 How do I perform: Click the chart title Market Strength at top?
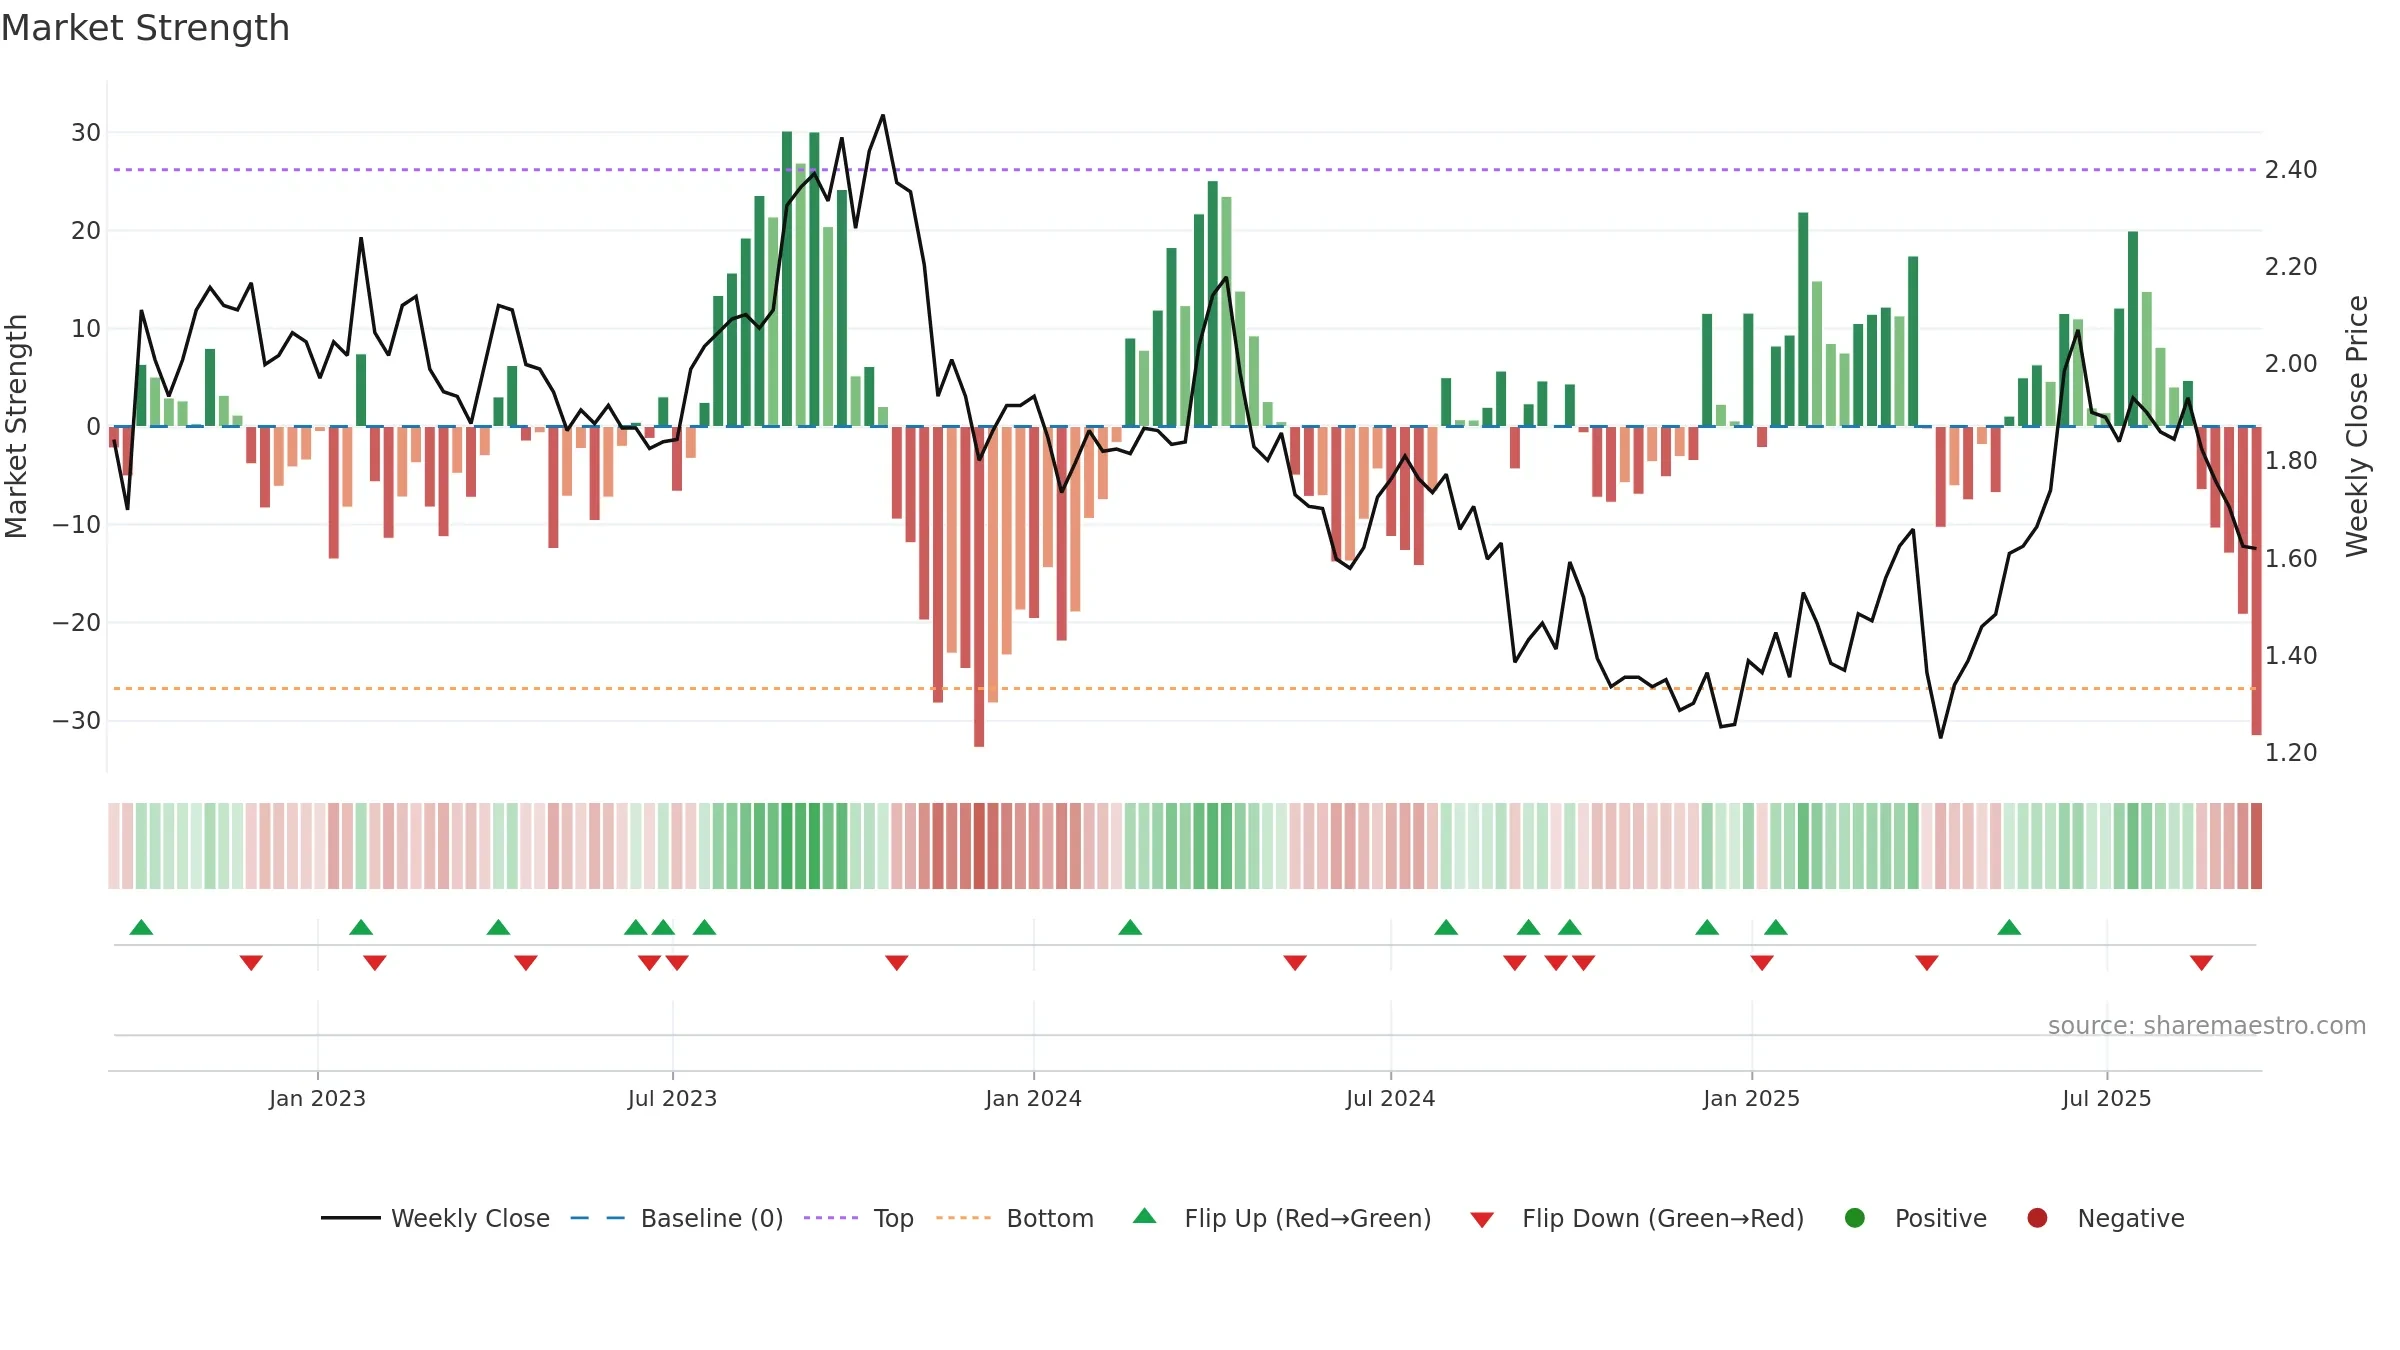(145, 28)
